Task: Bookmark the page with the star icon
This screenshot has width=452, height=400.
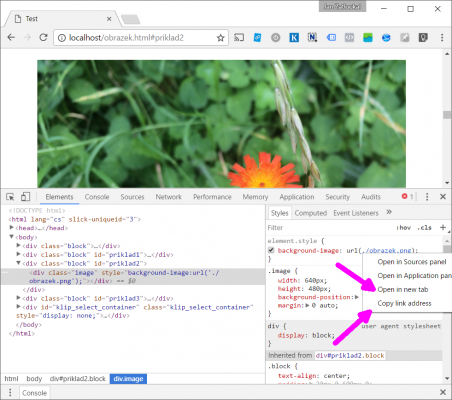Action: [x=220, y=38]
